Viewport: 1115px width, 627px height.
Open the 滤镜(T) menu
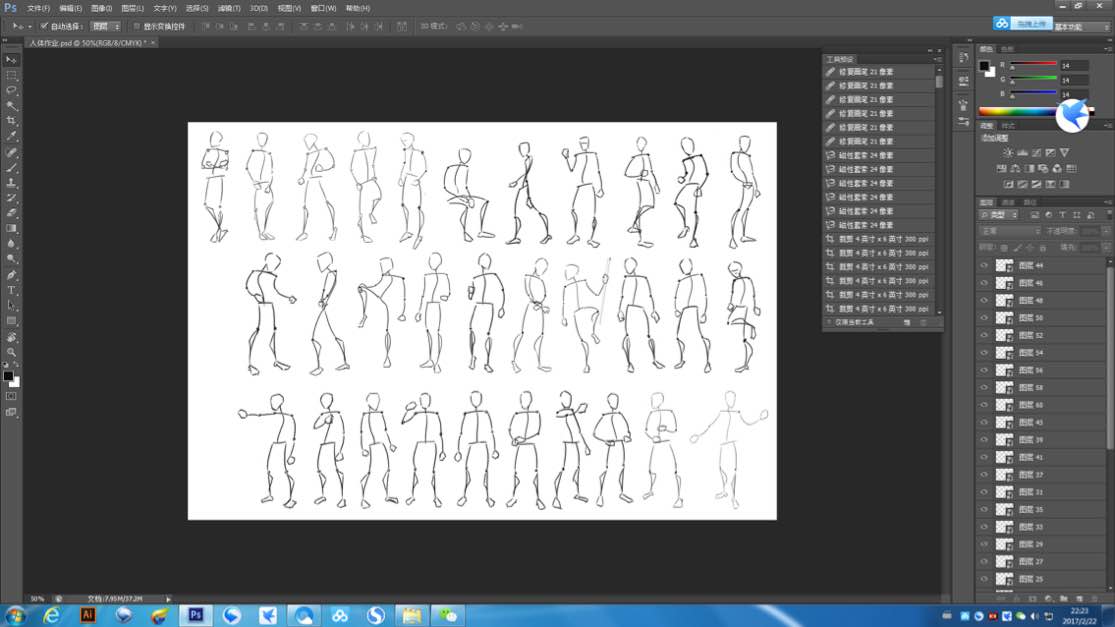[228, 8]
